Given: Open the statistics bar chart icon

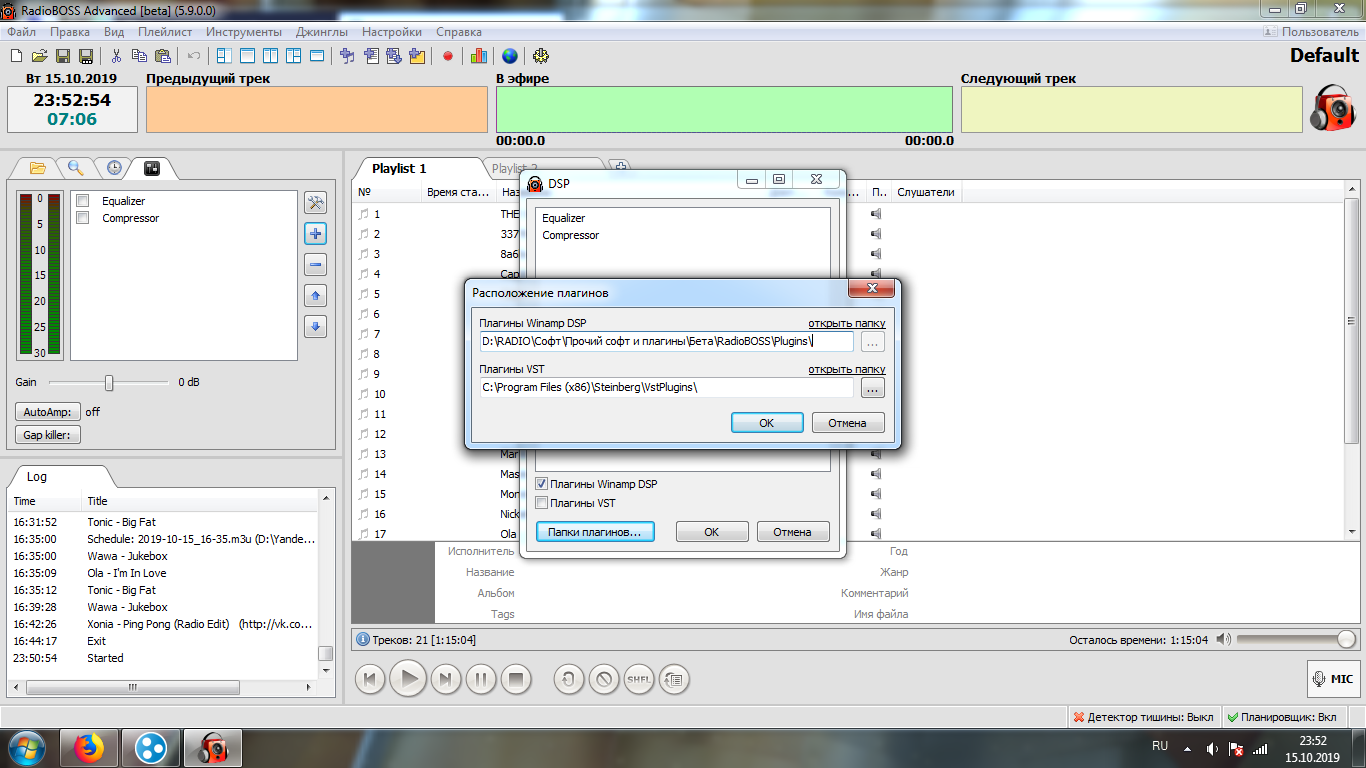Looking at the screenshot, I should 479,56.
